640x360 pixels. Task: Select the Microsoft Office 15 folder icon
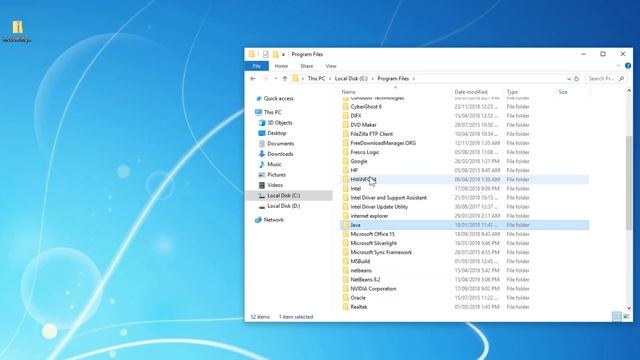346,234
